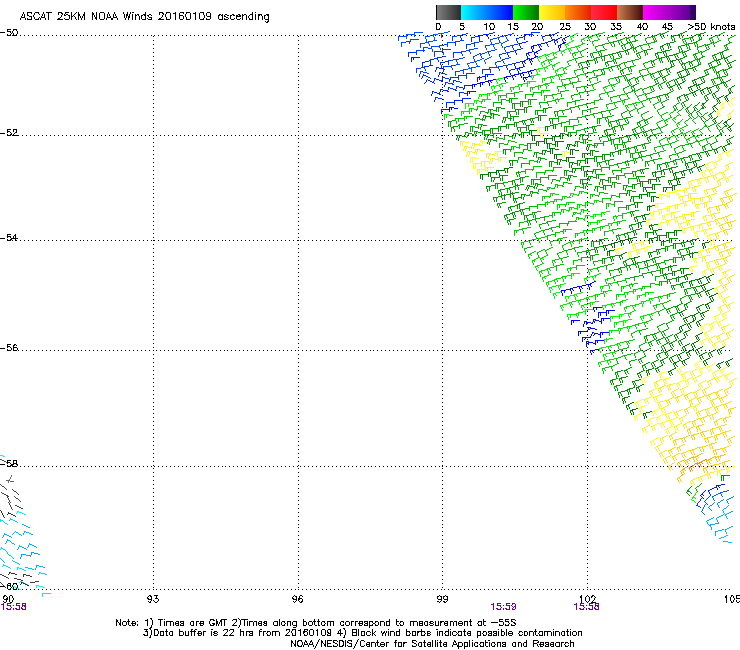The image size is (740, 650).
Task: Click the 96 longitude axis label
Action: pyautogui.click(x=297, y=599)
